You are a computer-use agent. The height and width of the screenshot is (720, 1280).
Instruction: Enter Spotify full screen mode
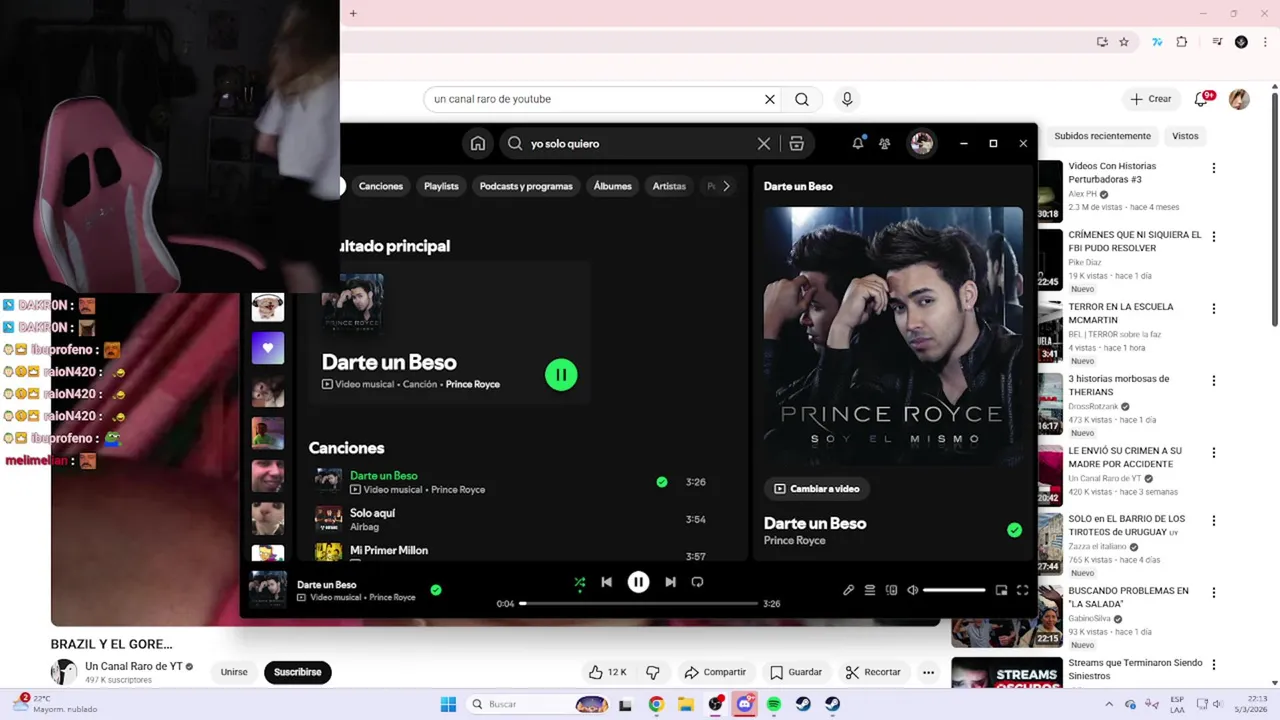pos(1022,590)
